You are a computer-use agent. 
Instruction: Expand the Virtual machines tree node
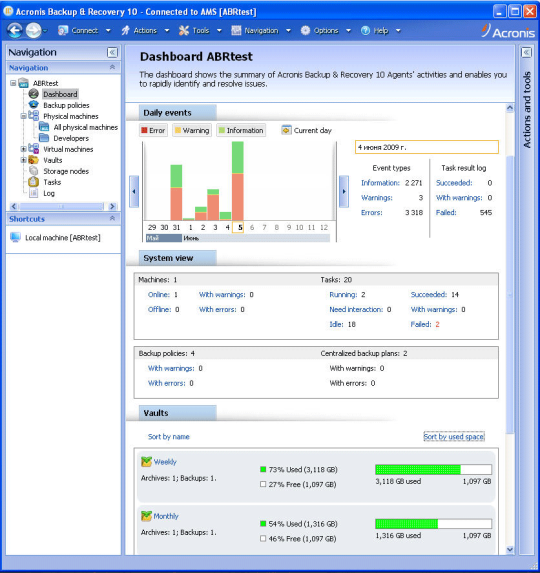point(23,149)
